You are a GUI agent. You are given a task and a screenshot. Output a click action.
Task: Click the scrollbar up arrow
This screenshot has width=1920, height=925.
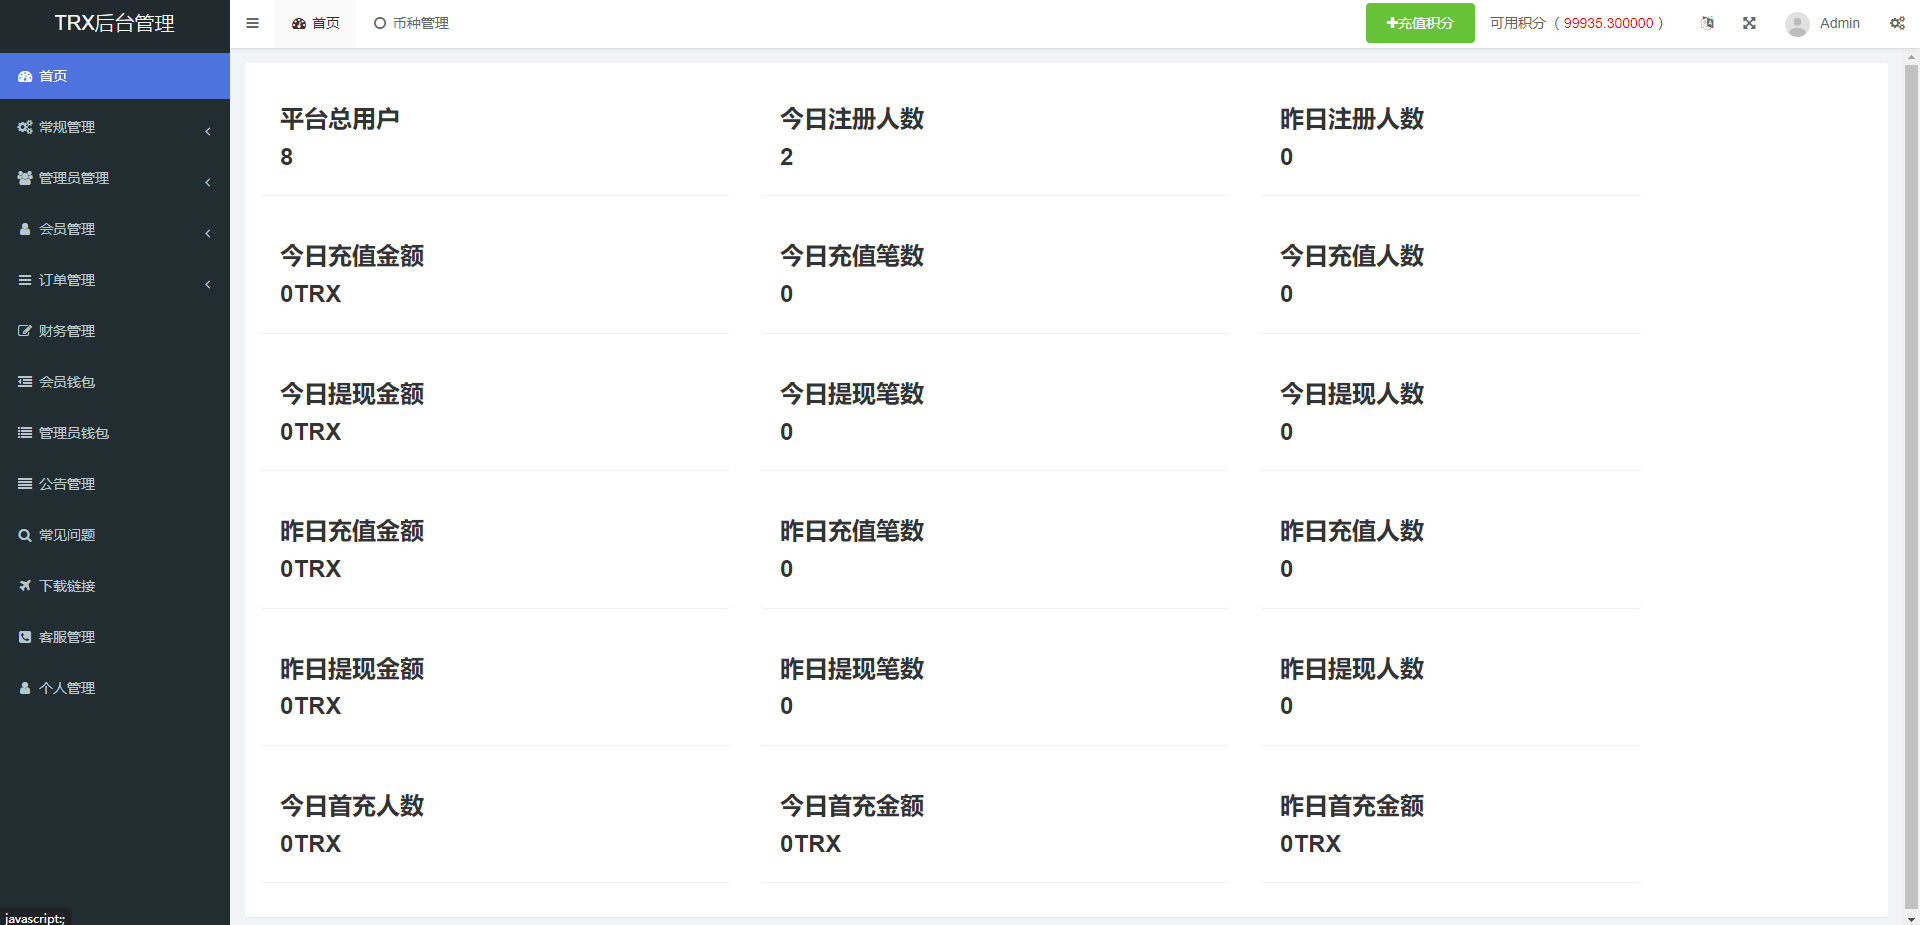point(1912,57)
